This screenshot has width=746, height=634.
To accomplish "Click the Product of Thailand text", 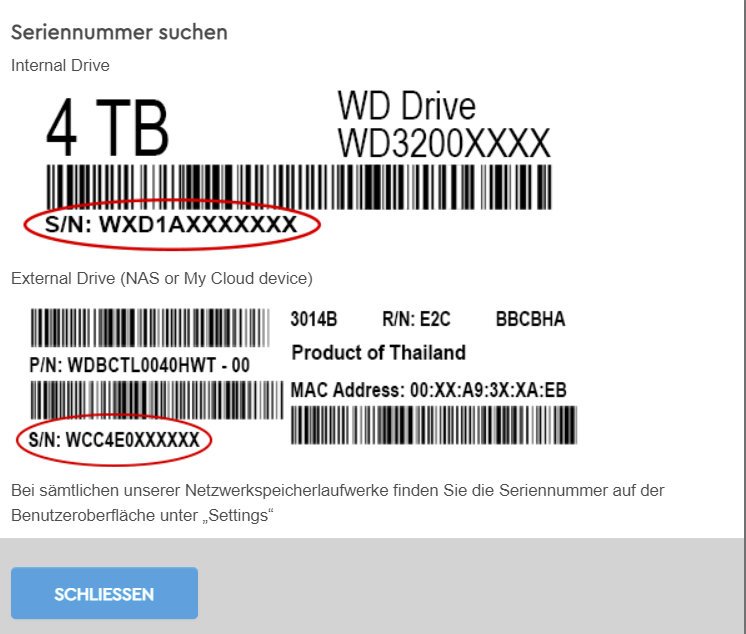I will tap(379, 353).
